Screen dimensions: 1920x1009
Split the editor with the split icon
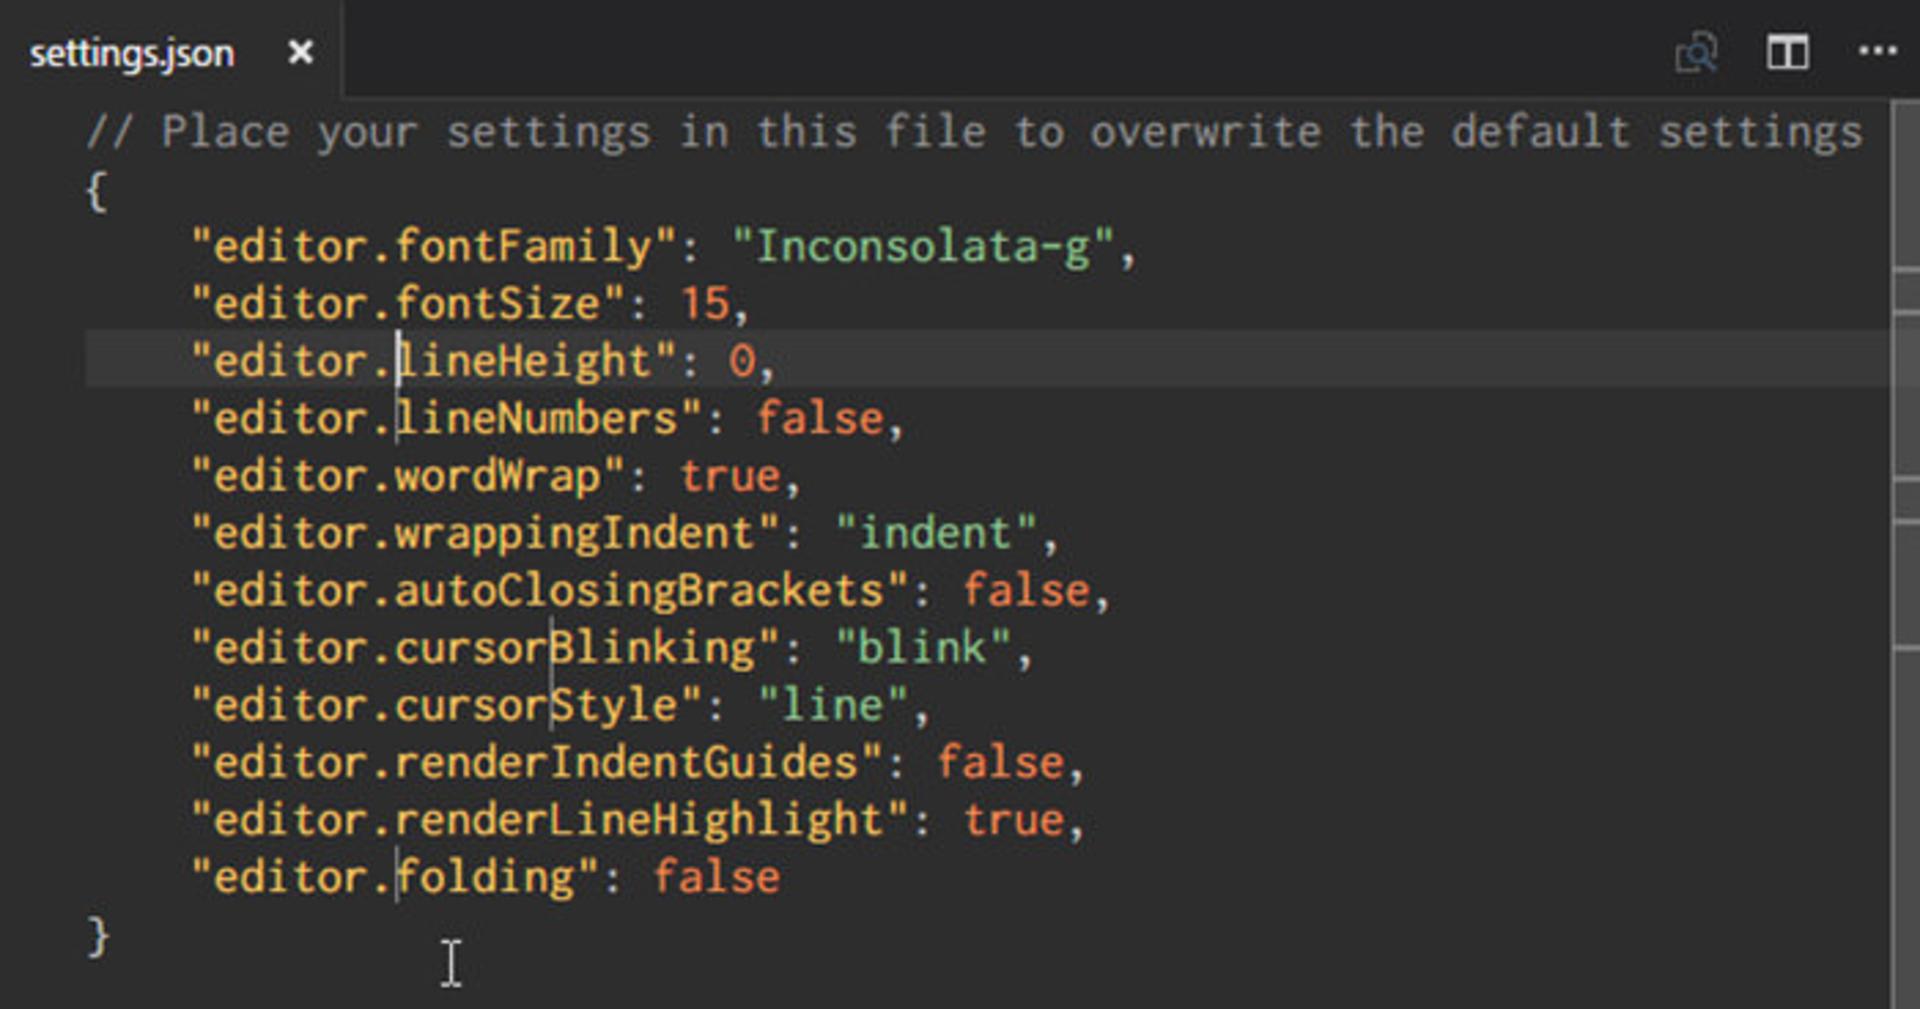(x=1787, y=52)
